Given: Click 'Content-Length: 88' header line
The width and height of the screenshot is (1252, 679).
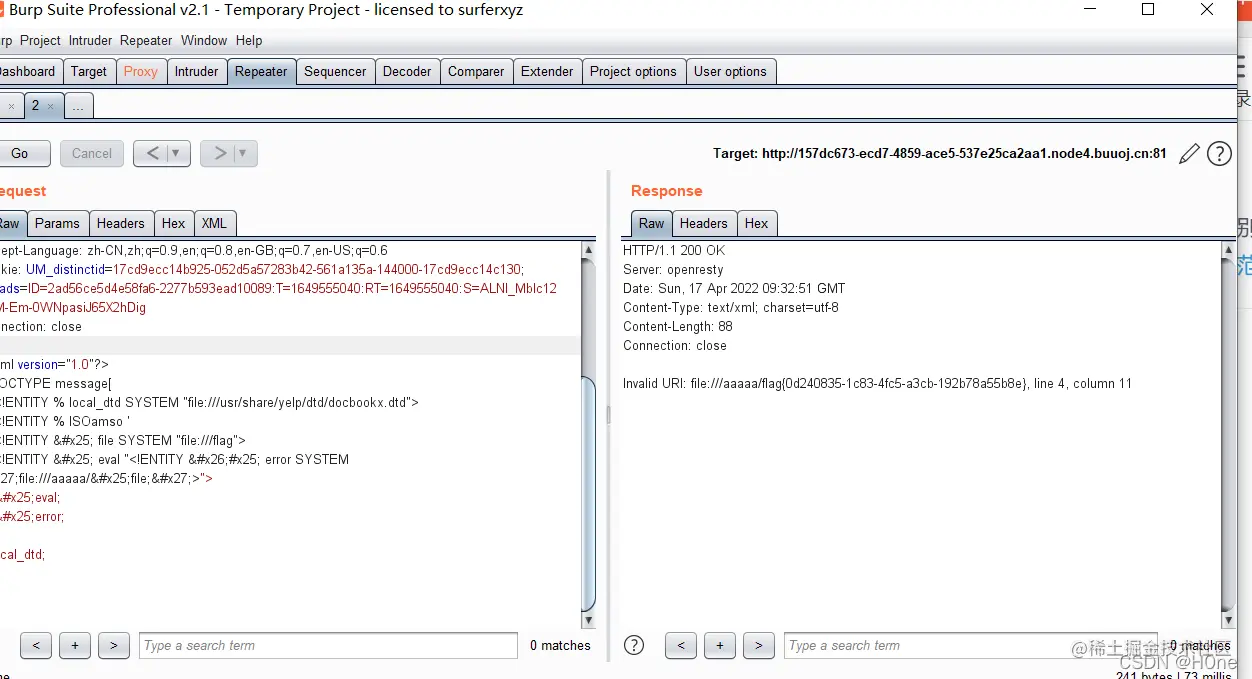Looking at the screenshot, I should pyautogui.click(x=678, y=326).
